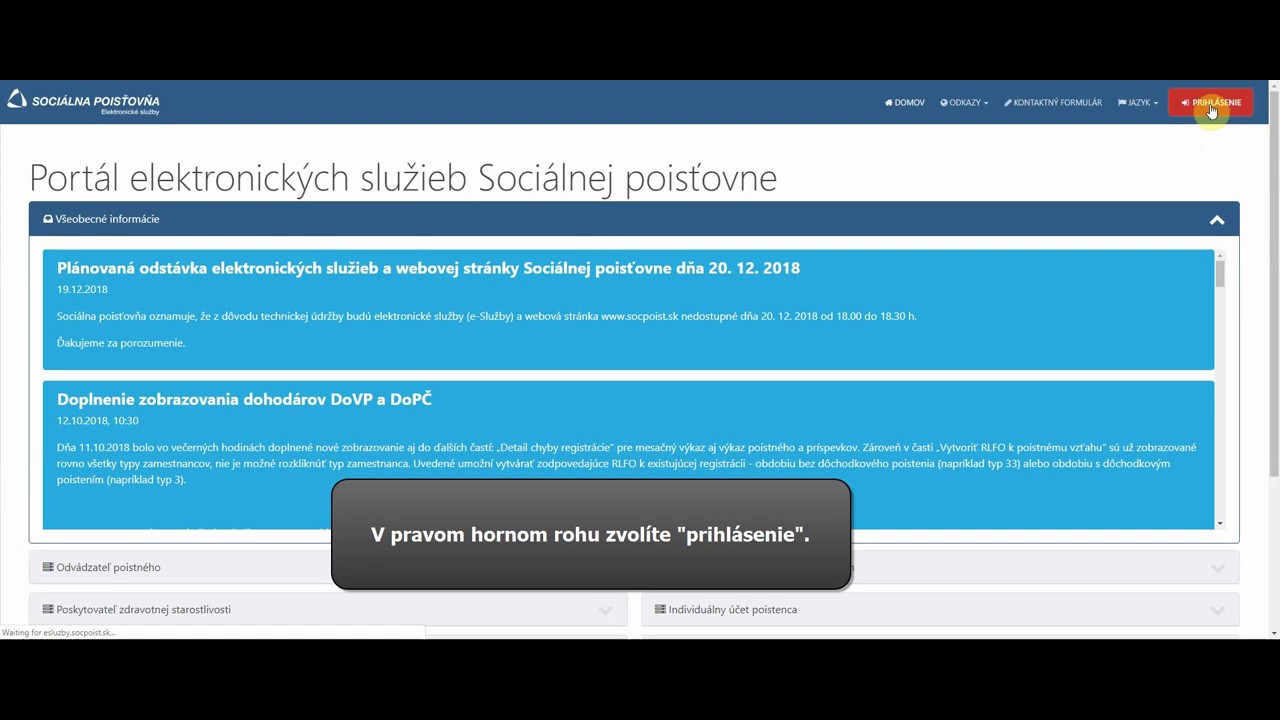Open KONTAKTNÝ FORMULÁR link
Screen dimensions: 1280x720
click(1053, 102)
